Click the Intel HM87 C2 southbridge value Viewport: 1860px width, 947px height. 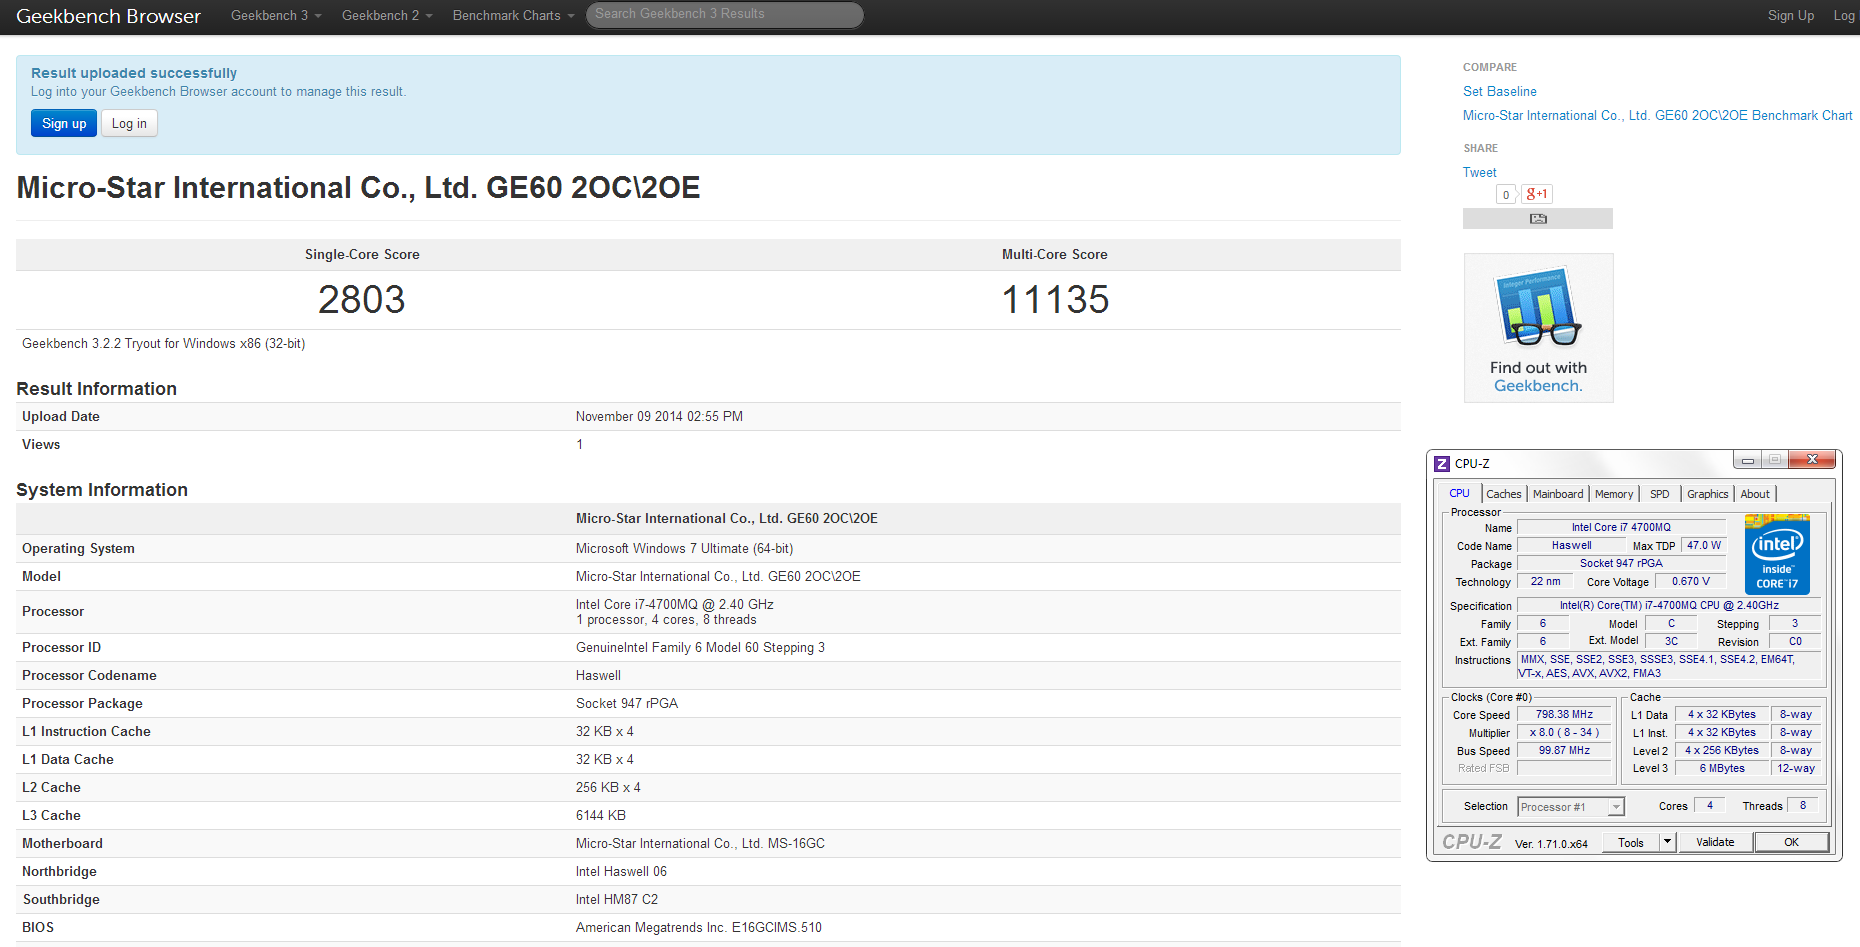point(617,899)
